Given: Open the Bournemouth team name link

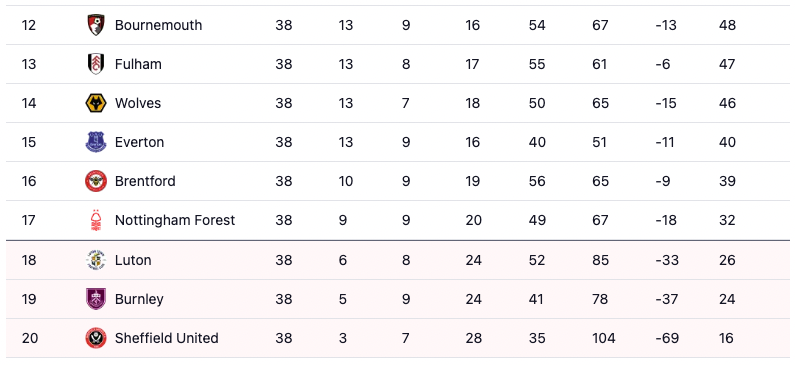Looking at the screenshot, I should point(158,25).
